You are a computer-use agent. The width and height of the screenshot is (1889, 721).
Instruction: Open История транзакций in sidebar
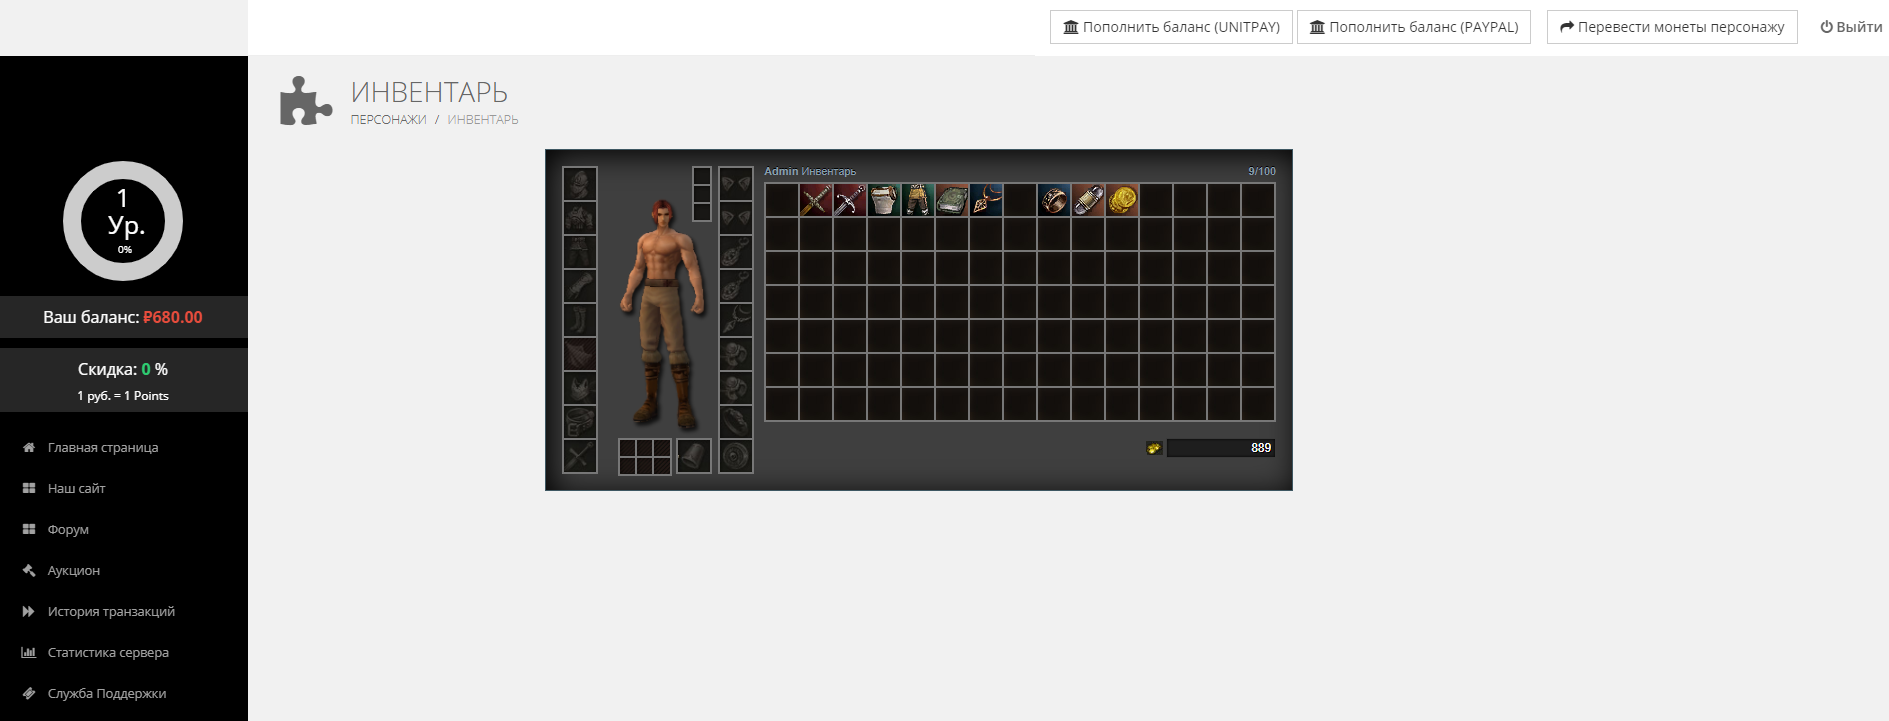pyautogui.click(x=111, y=612)
